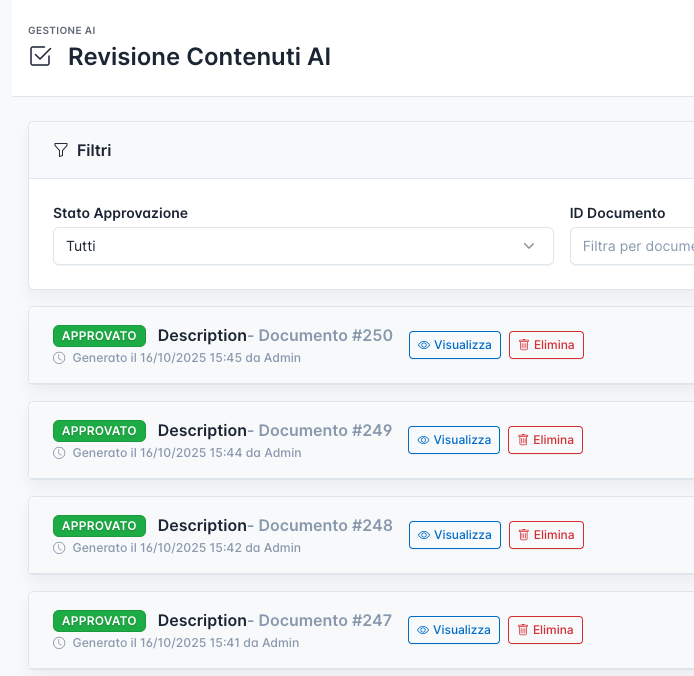The height and width of the screenshot is (676, 694).
Task: Show Documento #247 via Visualizza
Action: click(x=454, y=630)
